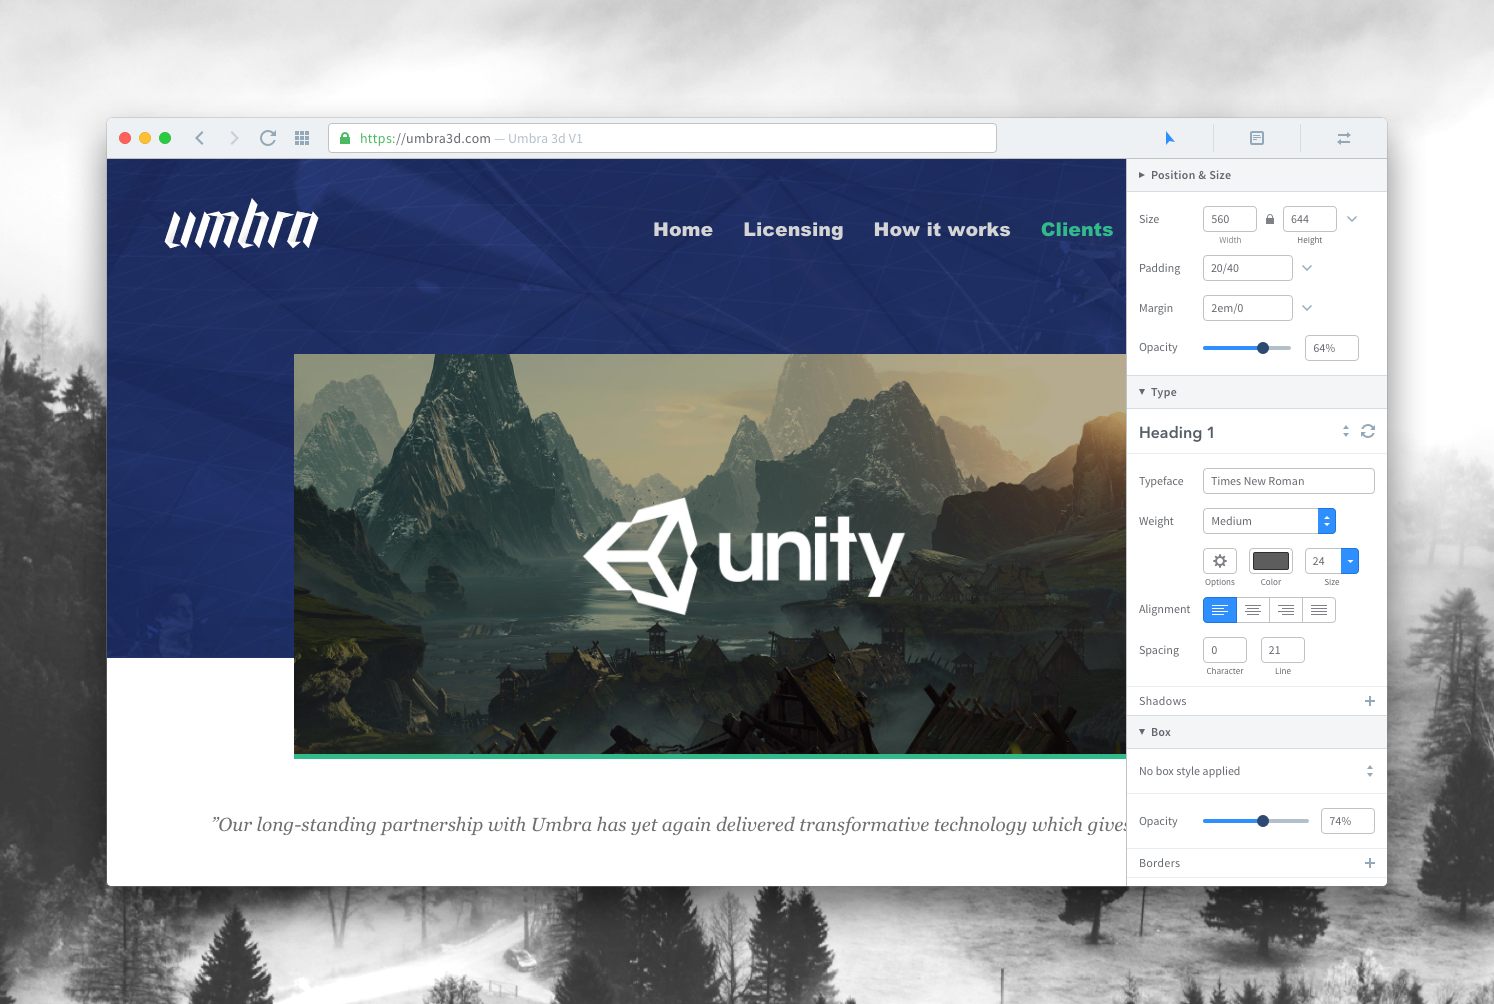Collapse the Type section
Image resolution: width=1494 pixels, height=1004 pixels.
[1142, 392]
